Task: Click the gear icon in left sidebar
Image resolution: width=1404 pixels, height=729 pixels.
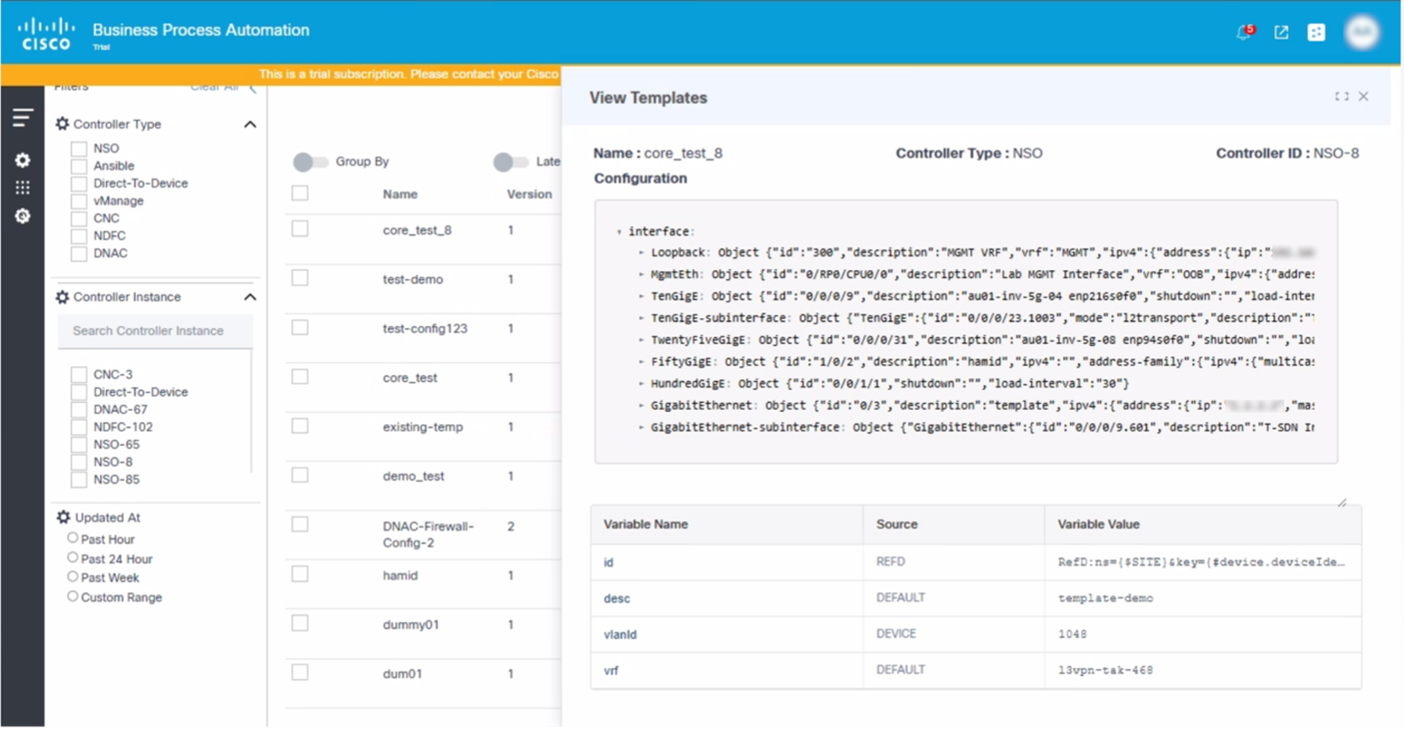Action: (22, 160)
